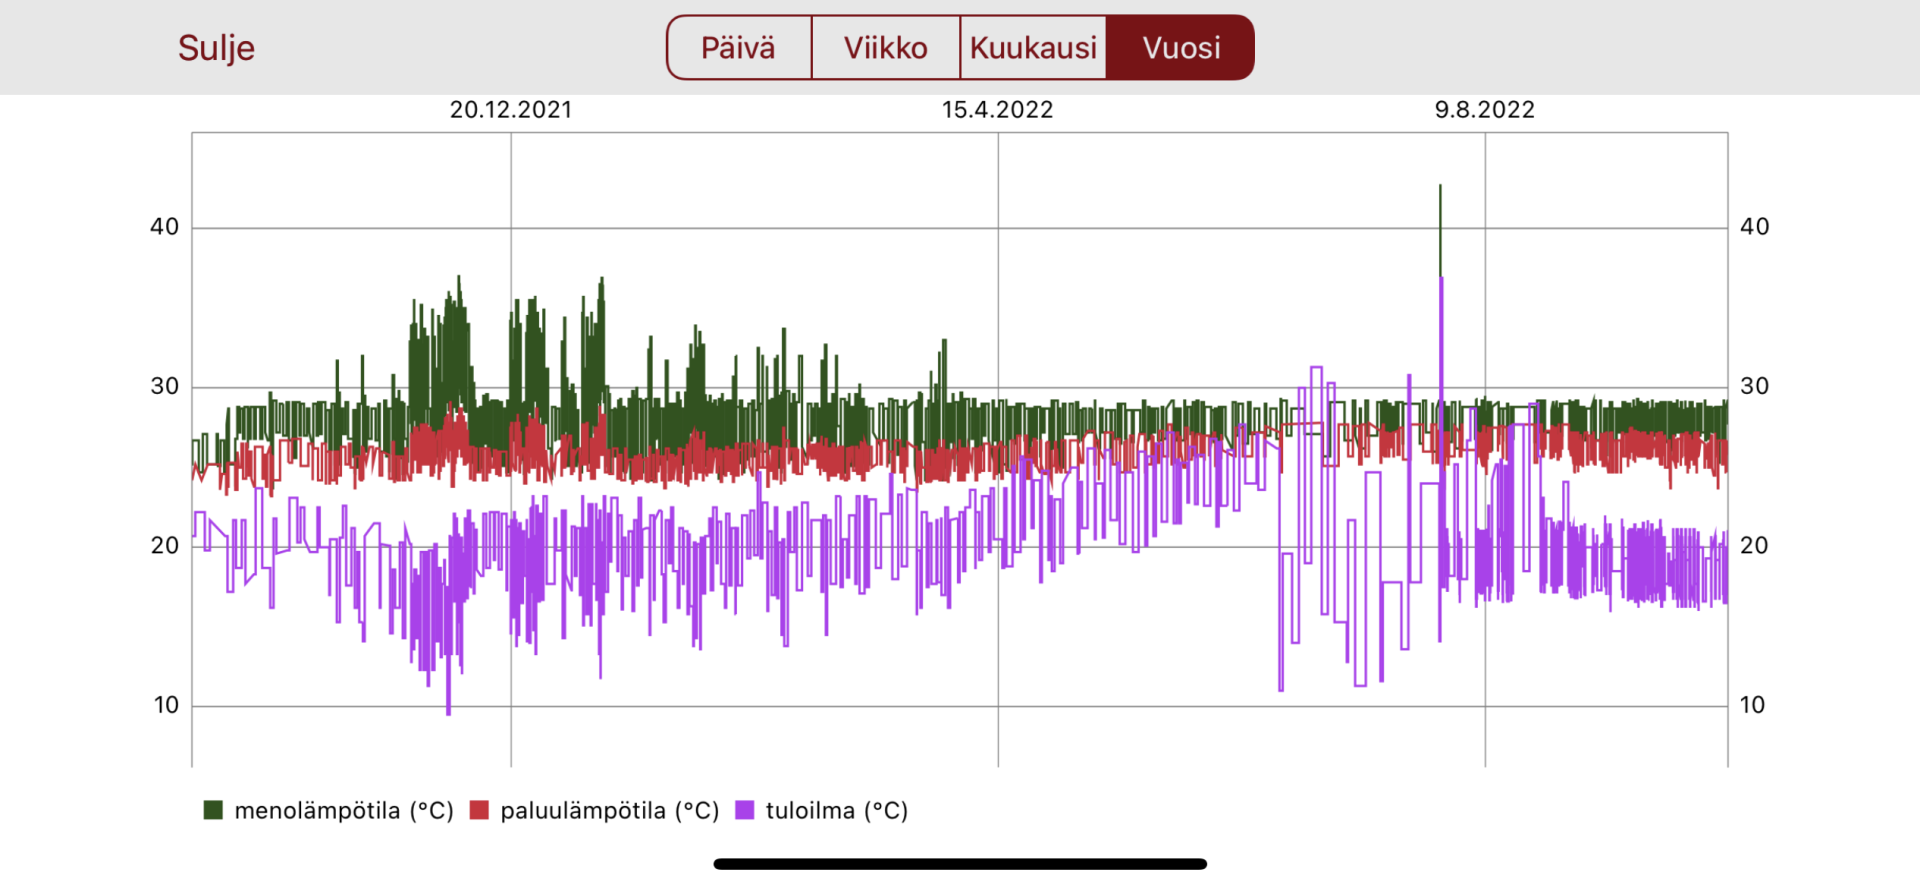
Task: Tap the 15.4.2022 date label
Action: pyautogui.click(x=997, y=110)
